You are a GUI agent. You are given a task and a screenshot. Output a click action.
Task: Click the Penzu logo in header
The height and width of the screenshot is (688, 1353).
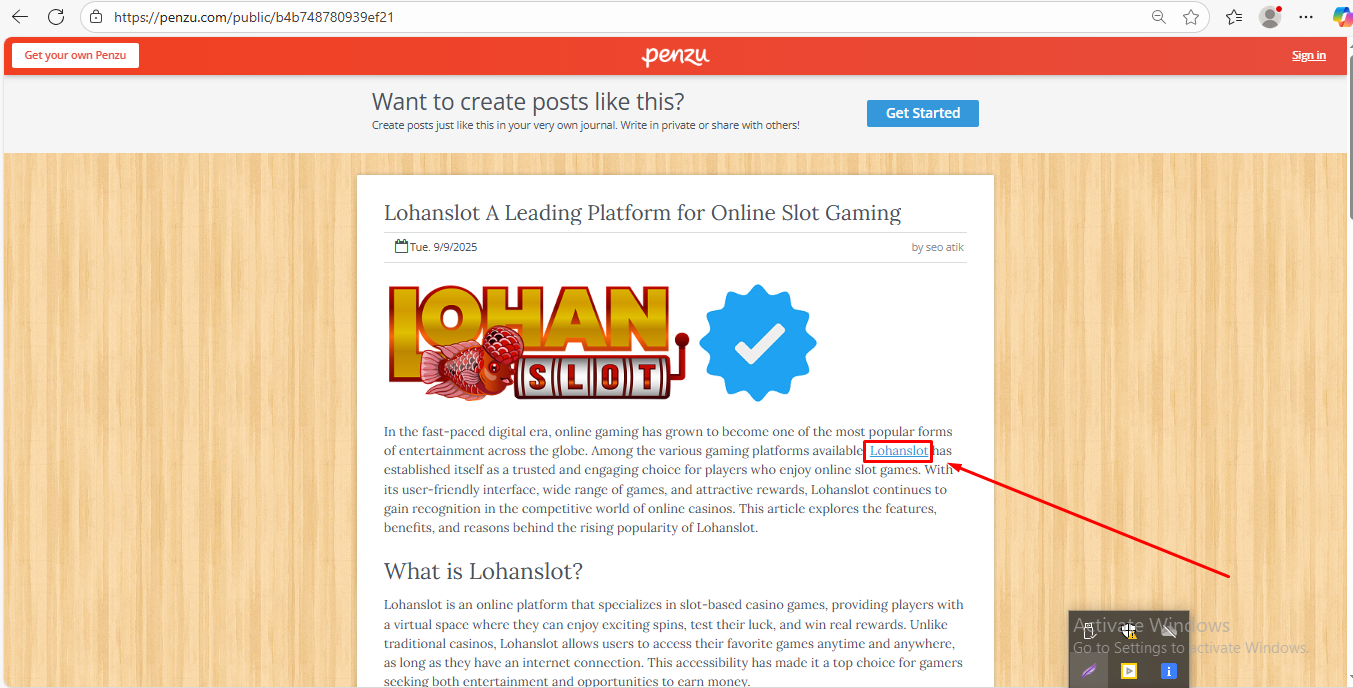[x=676, y=56]
